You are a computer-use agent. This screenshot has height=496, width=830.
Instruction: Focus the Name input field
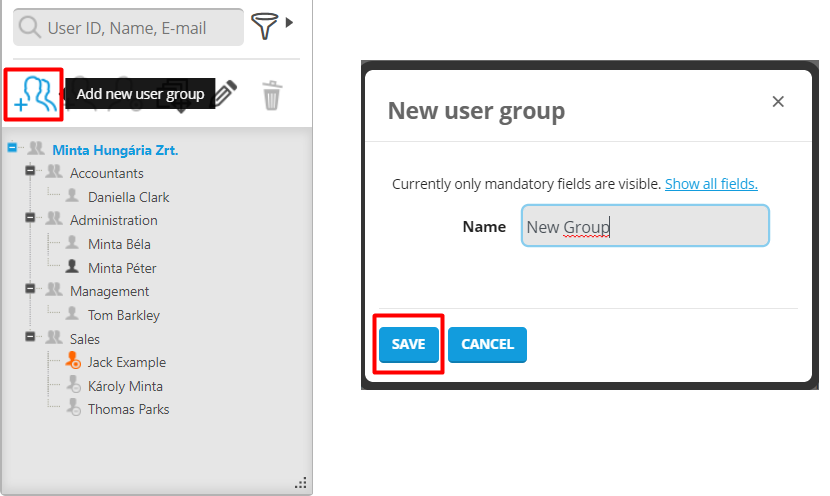pos(645,227)
